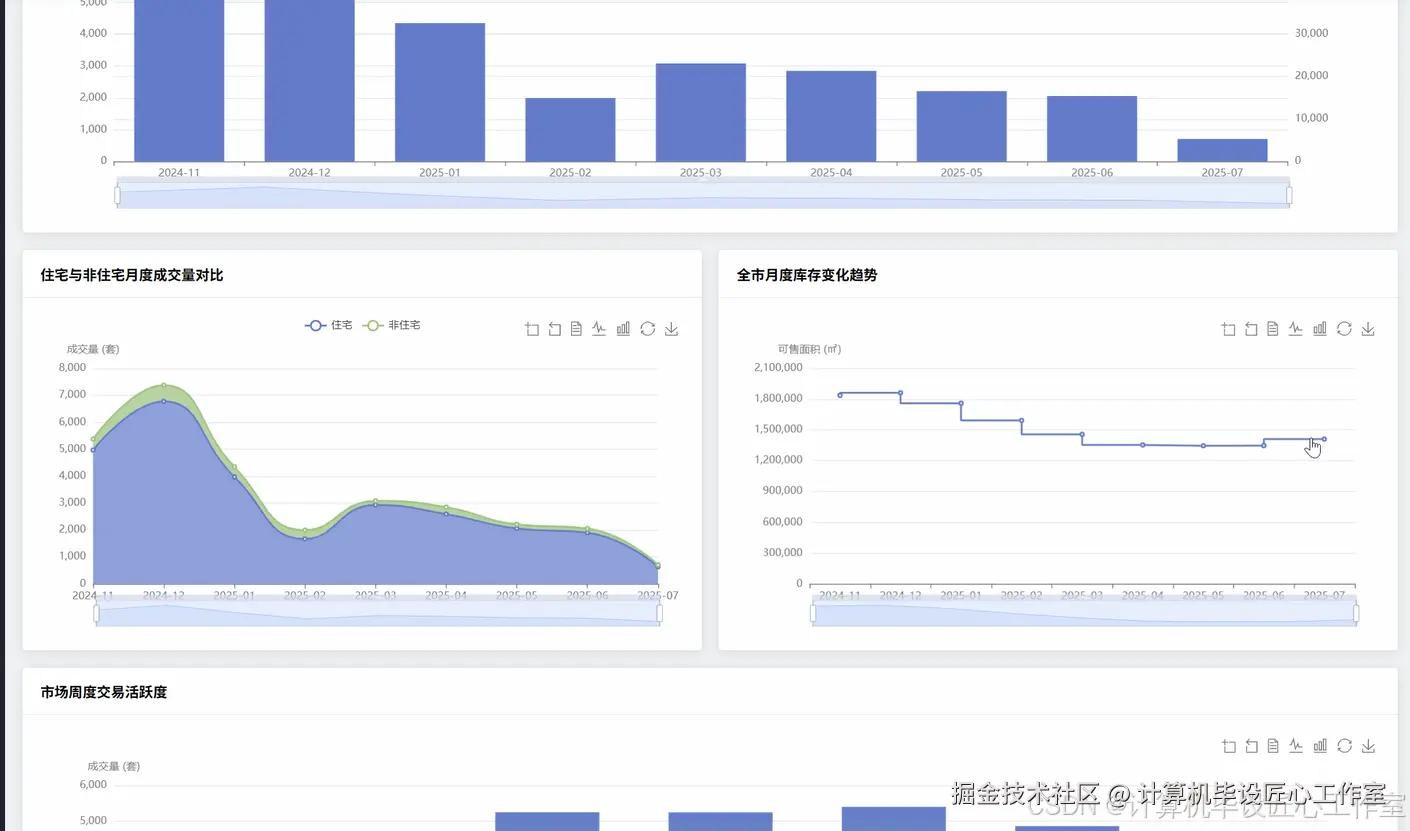Image resolution: width=1410 pixels, height=831 pixels.
Task: Click the 2025-04 bar in top chart
Action: click(831, 116)
